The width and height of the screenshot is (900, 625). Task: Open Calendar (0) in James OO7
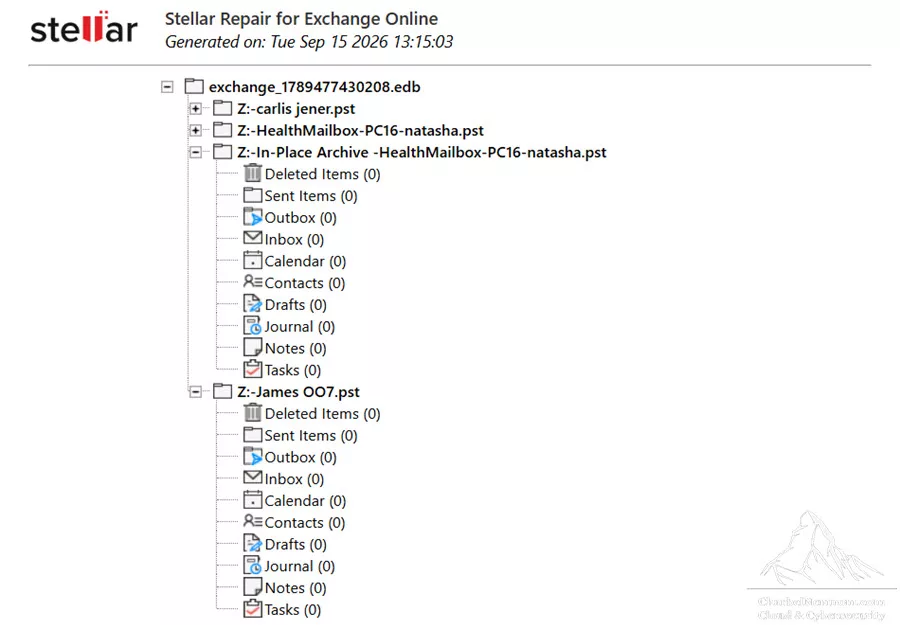click(x=305, y=501)
